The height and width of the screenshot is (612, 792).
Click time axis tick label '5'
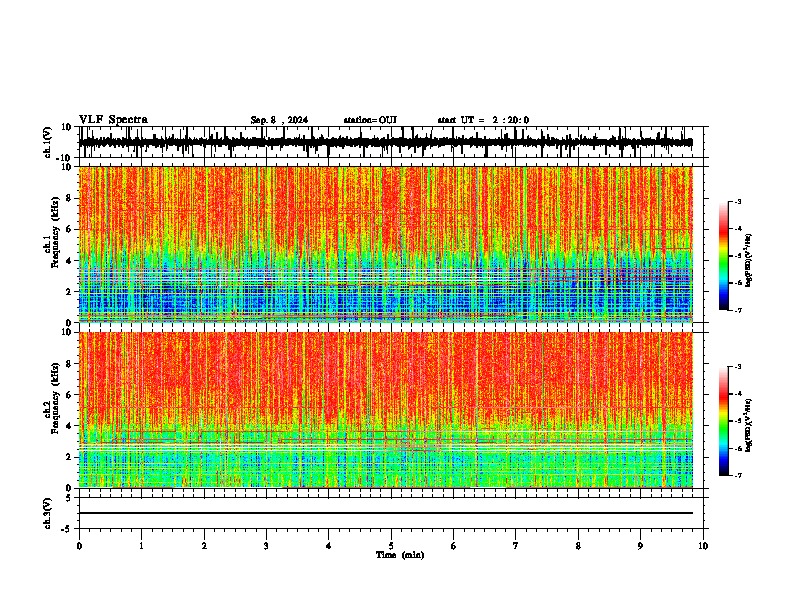click(391, 546)
